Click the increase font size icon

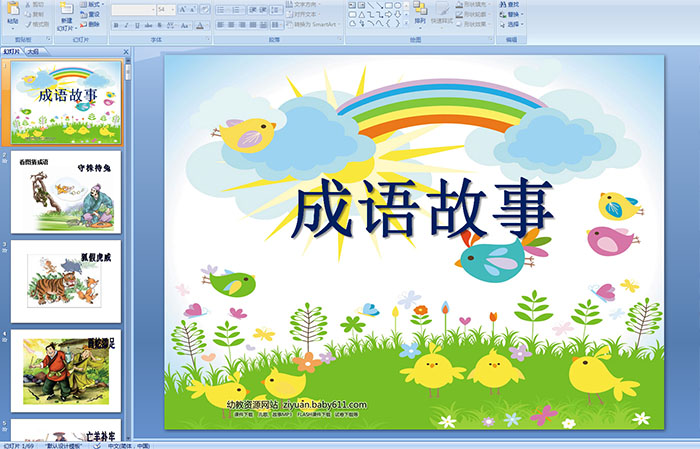coord(183,9)
